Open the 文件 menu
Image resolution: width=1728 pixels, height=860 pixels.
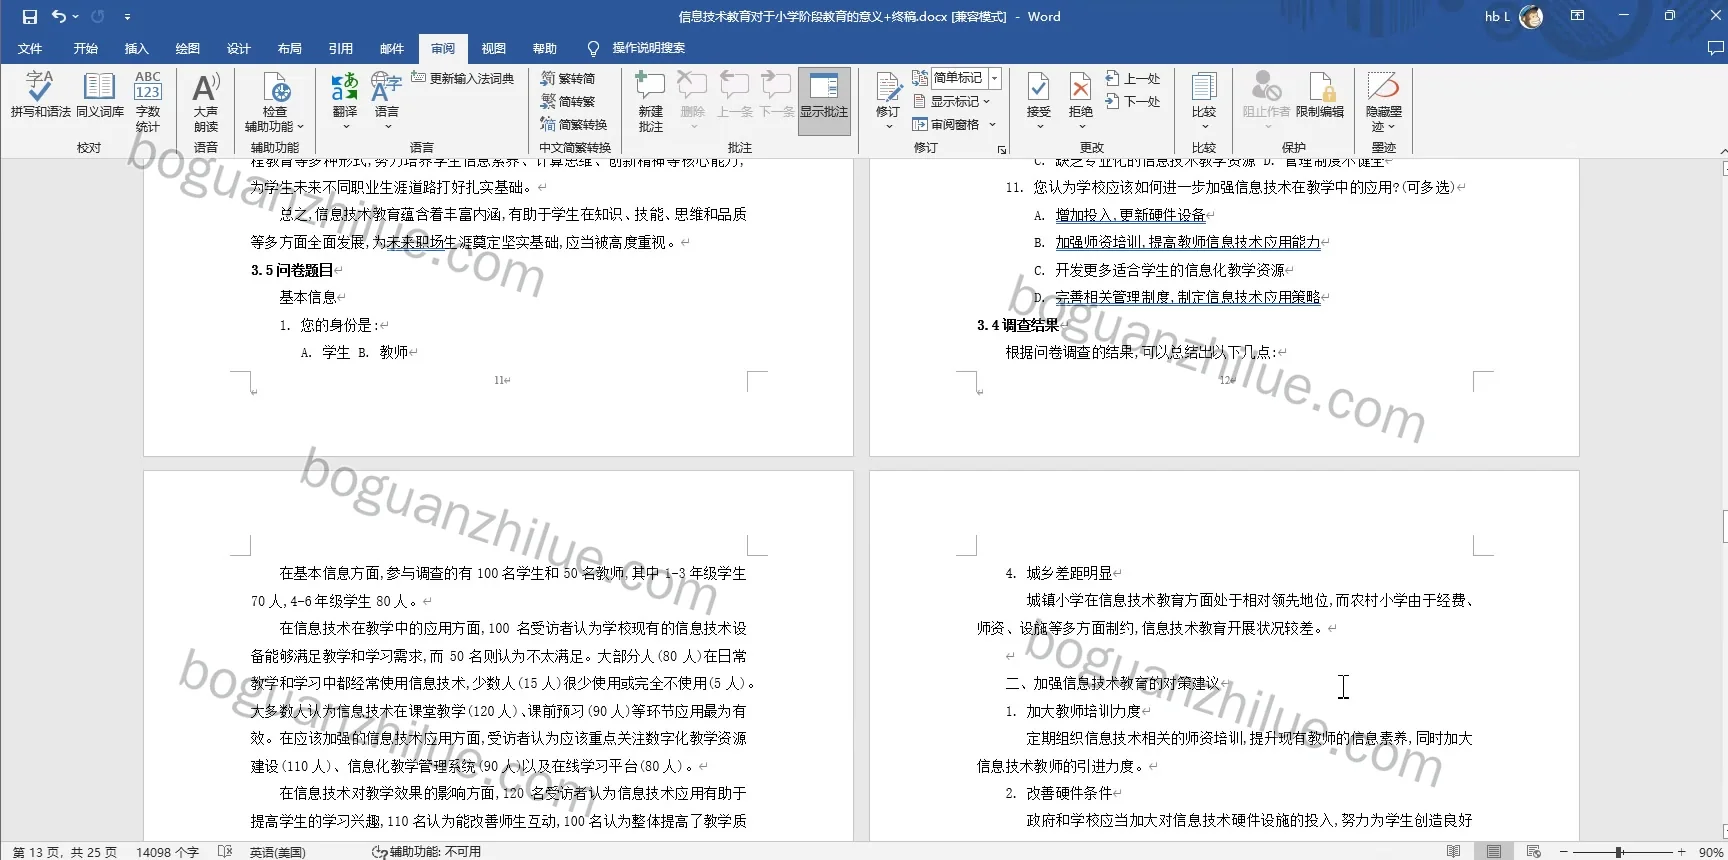point(30,48)
